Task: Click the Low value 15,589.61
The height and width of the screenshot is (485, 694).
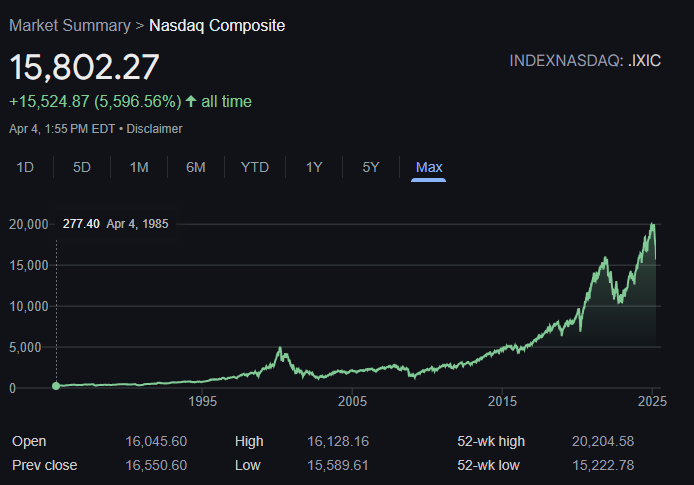Action: pos(338,466)
